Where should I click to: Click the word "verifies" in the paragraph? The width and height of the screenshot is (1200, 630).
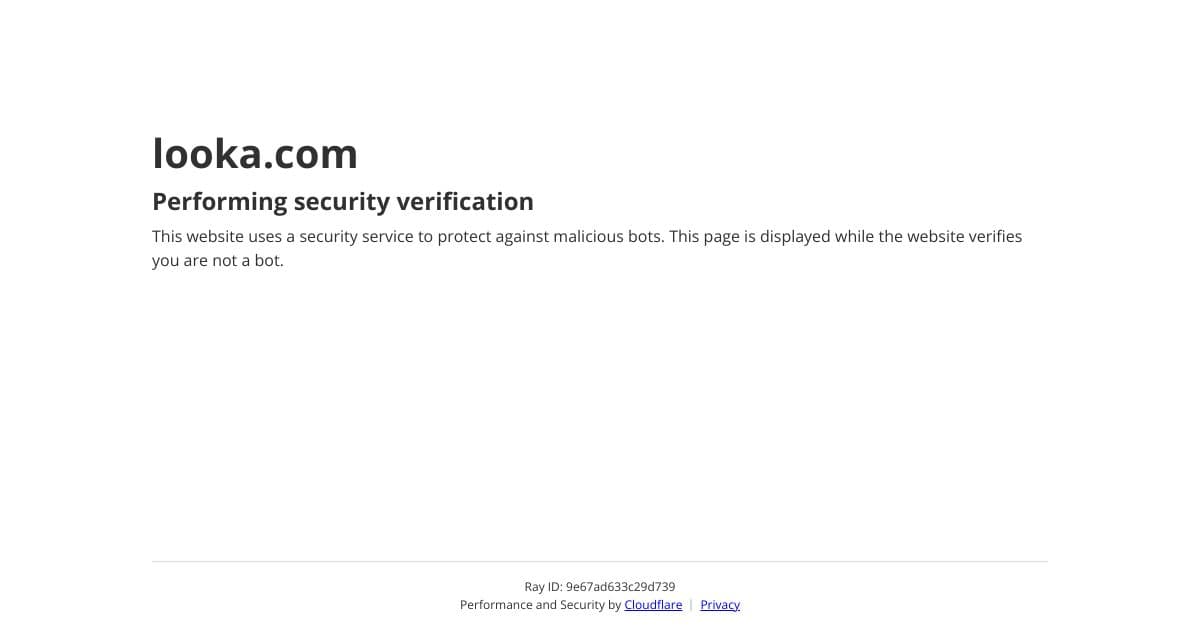tap(993, 237)
